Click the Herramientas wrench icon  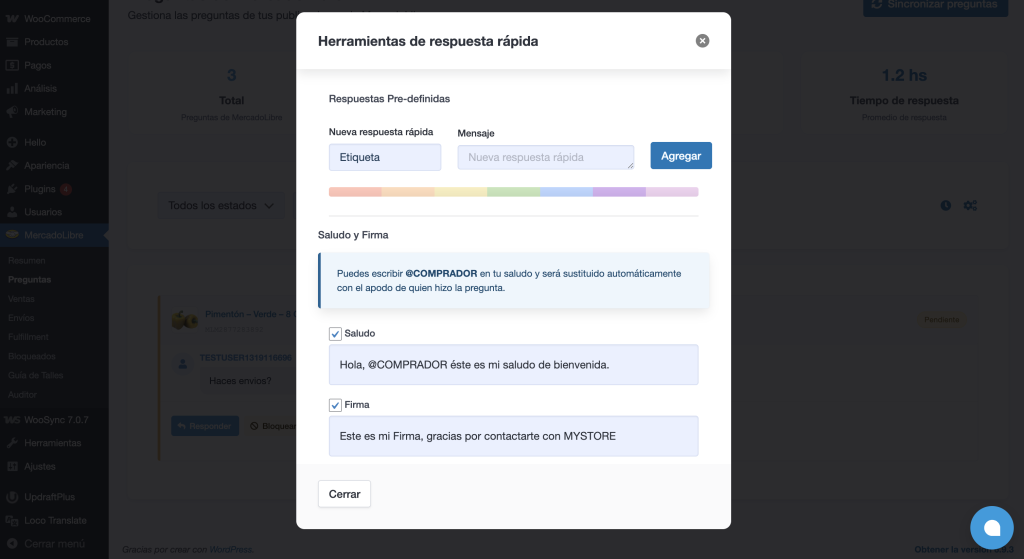coord(12,443)
